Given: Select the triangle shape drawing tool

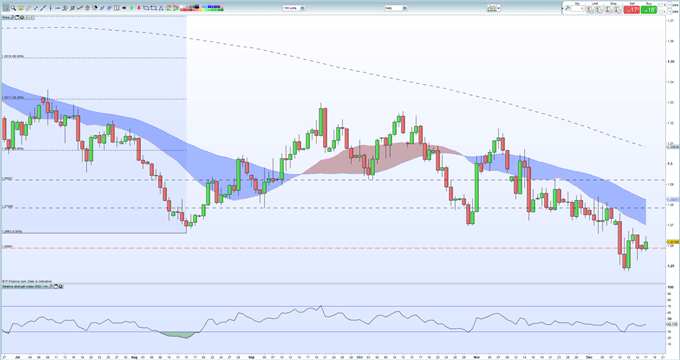Looking at the screenshot, I should (x=161, y=8).
